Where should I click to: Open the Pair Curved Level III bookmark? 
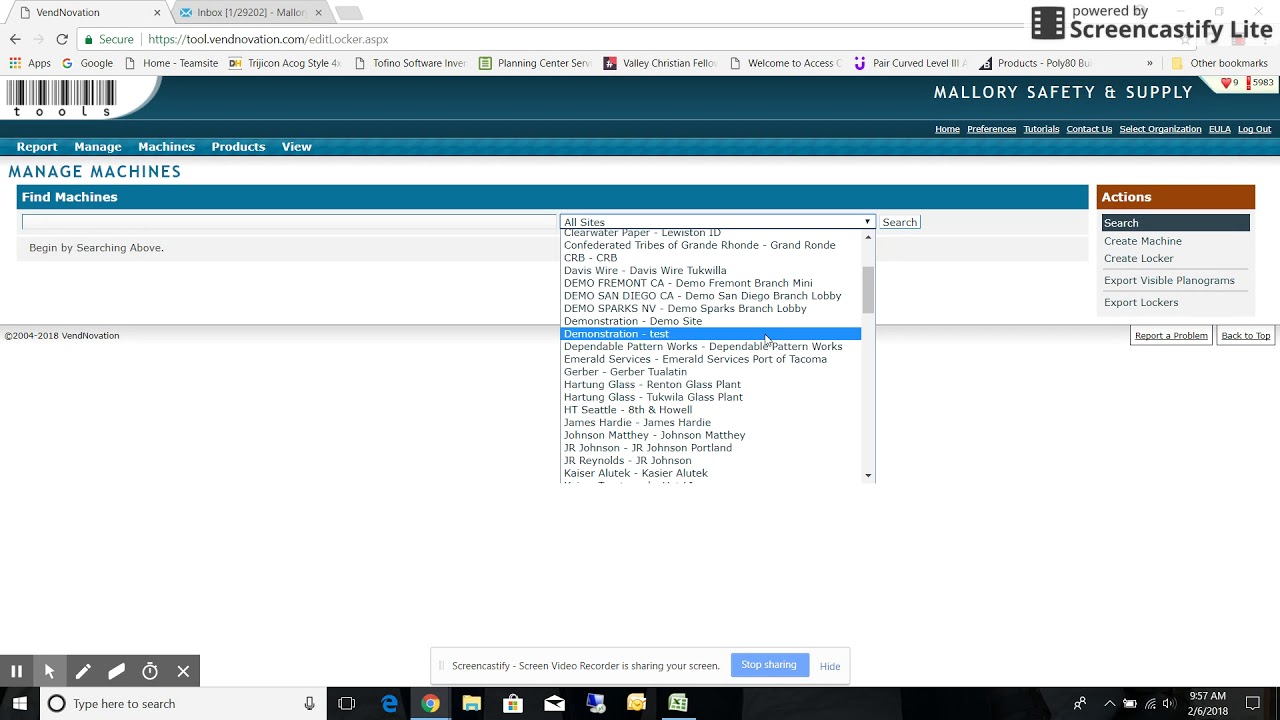[x=910, y=63]
